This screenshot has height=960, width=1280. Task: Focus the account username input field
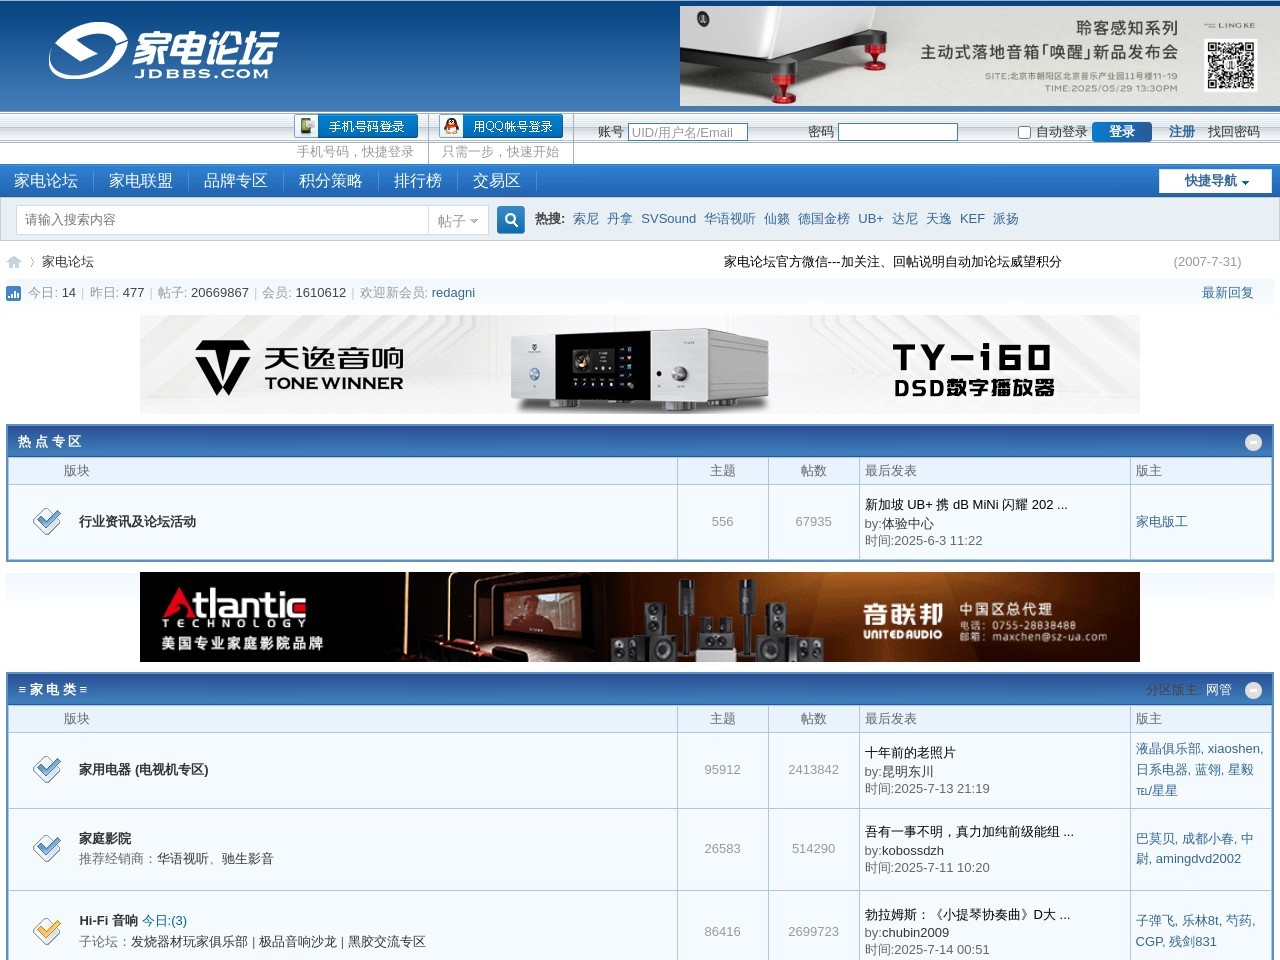(687, 132)
